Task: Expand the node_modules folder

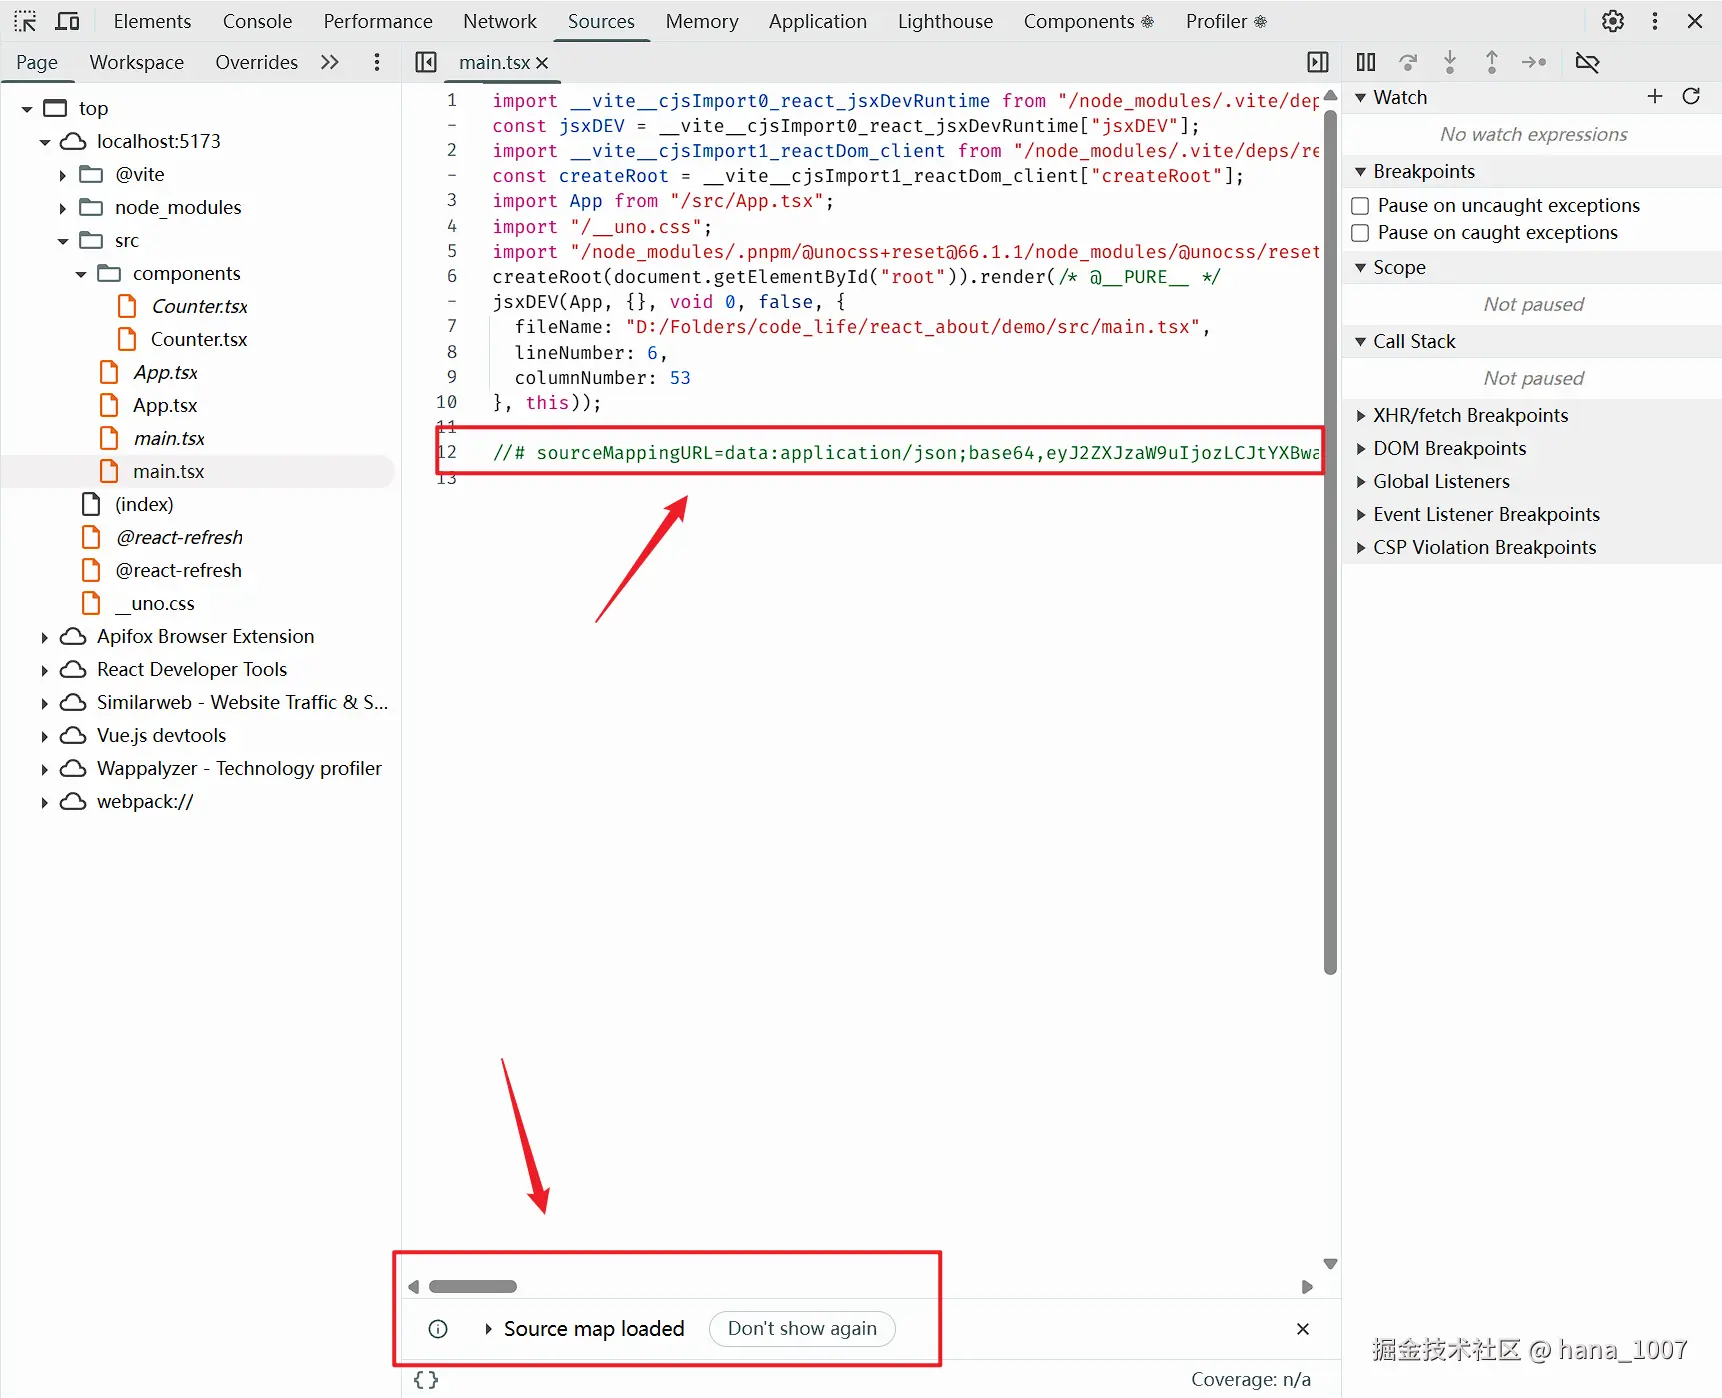Action: pyautogui.click(x=62, y=208)
